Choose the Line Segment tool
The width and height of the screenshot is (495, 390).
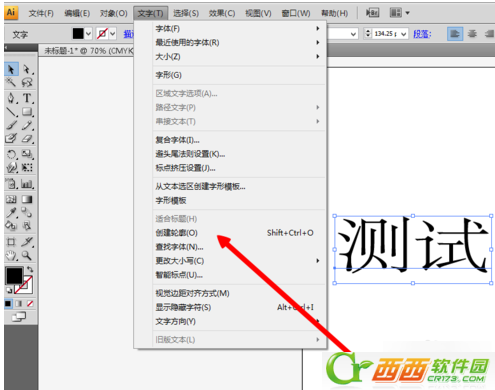click(11, 112)
